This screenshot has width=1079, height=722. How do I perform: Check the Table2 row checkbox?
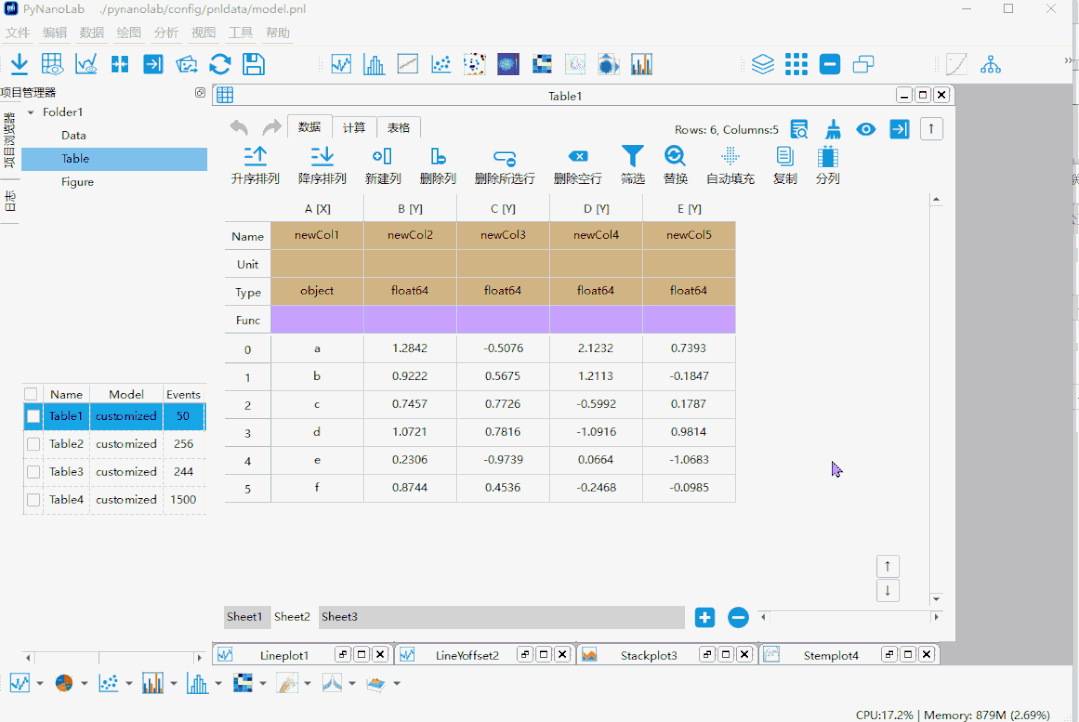33,444
